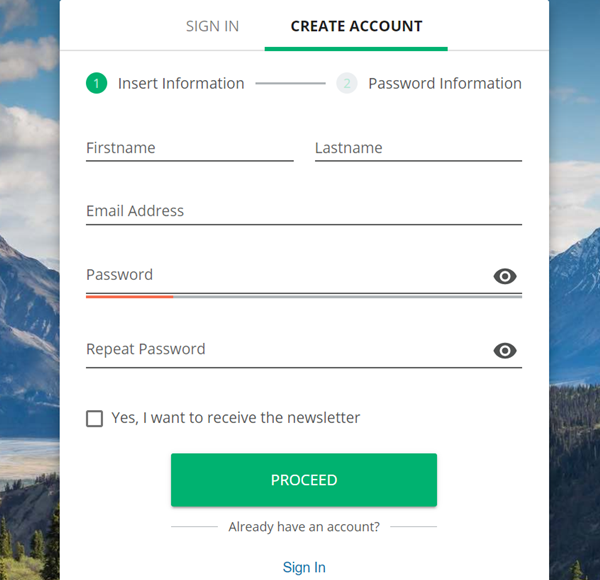Click the newsletter opt-in label text
The image size is (600, 580).
tap(235, 418)
